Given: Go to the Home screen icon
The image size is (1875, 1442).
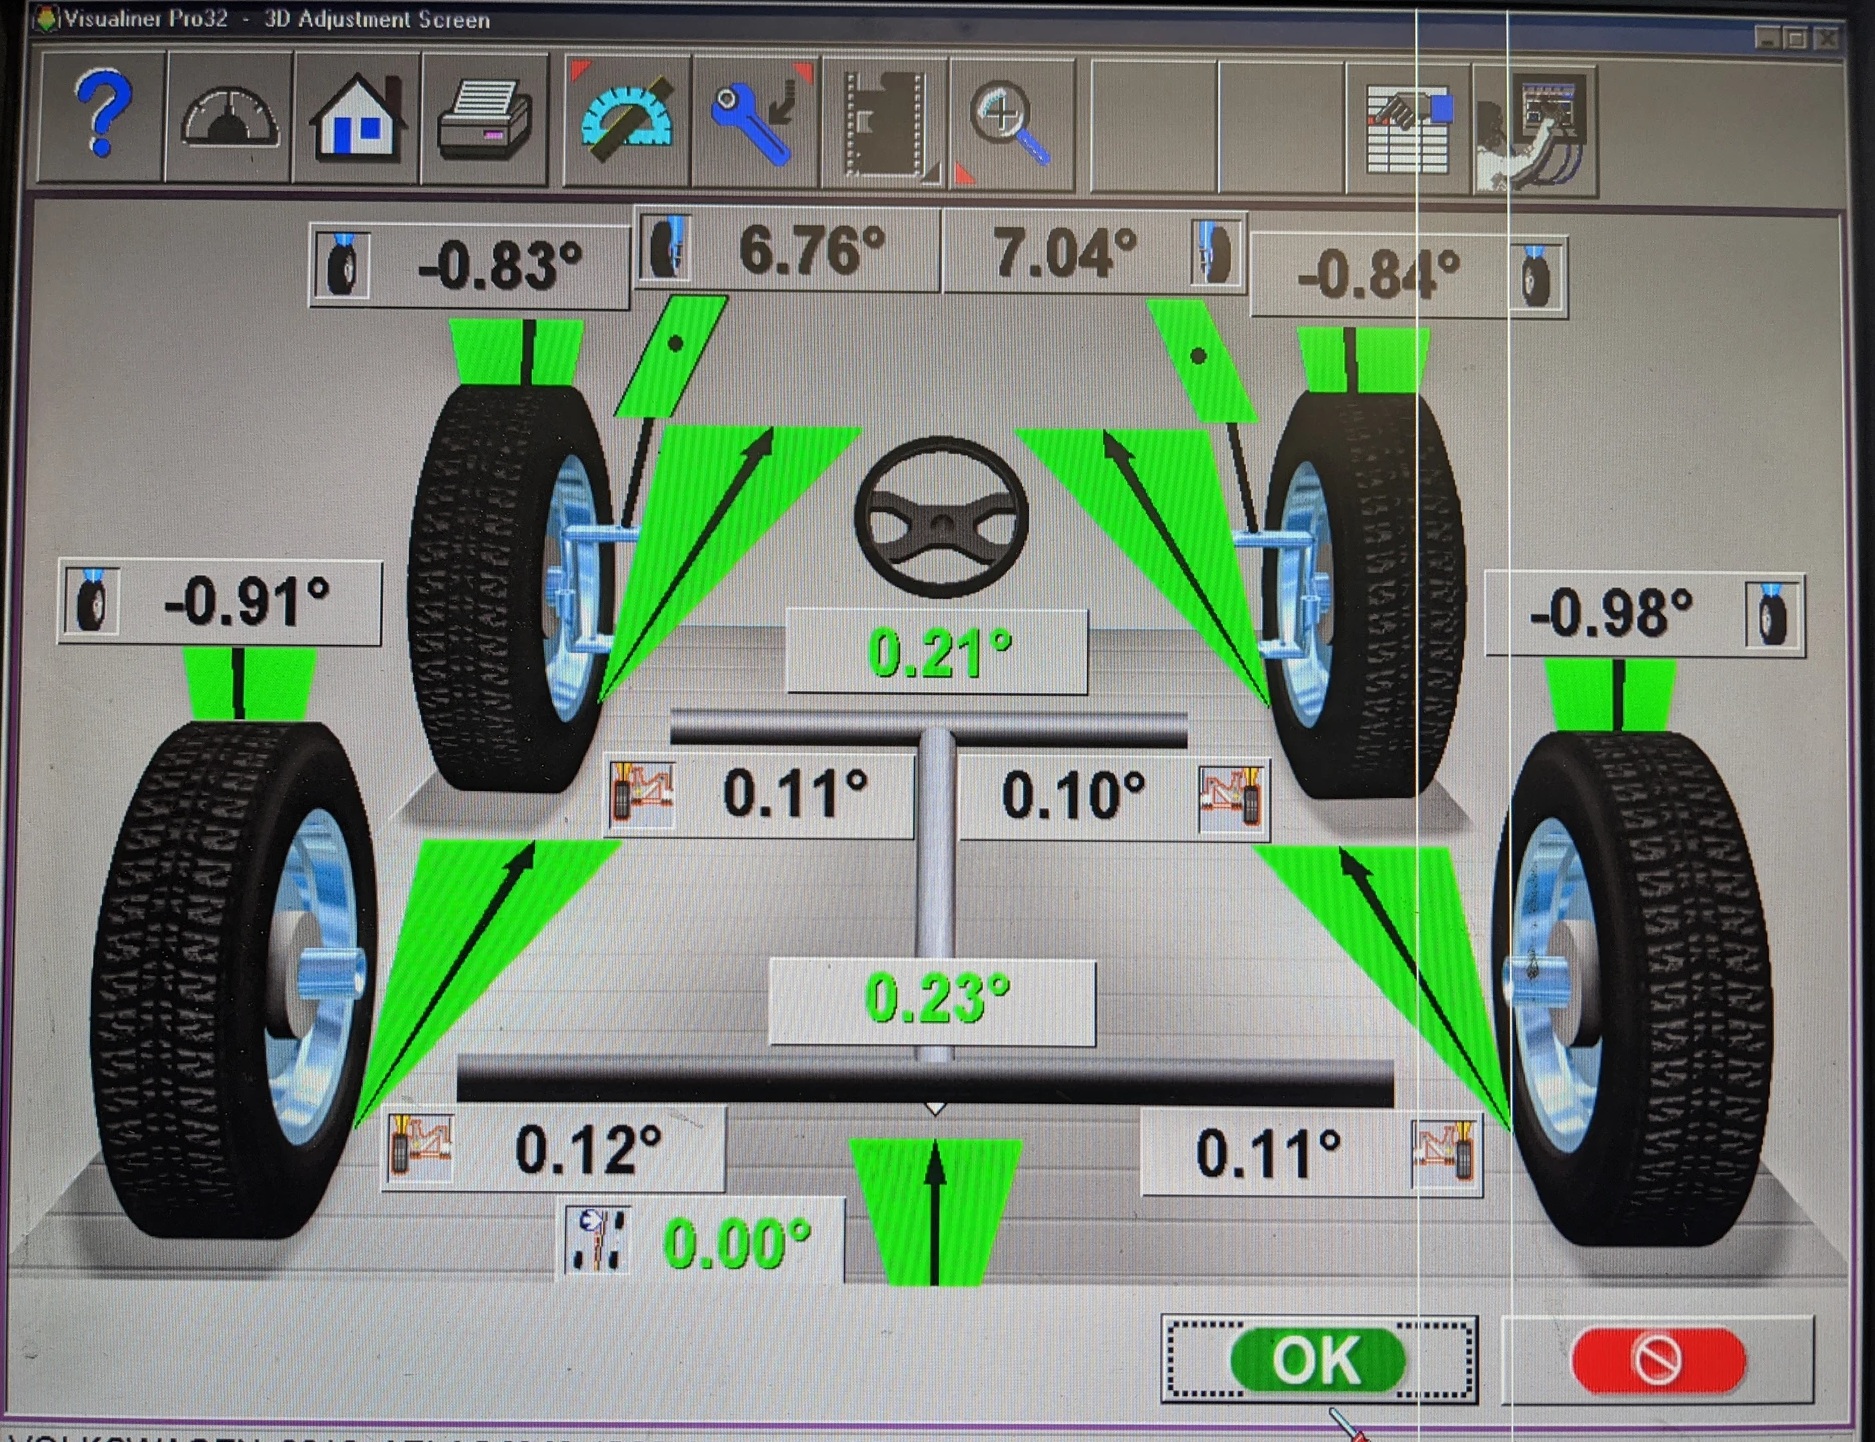Looking at the screenshot, I should pos(356,120).
